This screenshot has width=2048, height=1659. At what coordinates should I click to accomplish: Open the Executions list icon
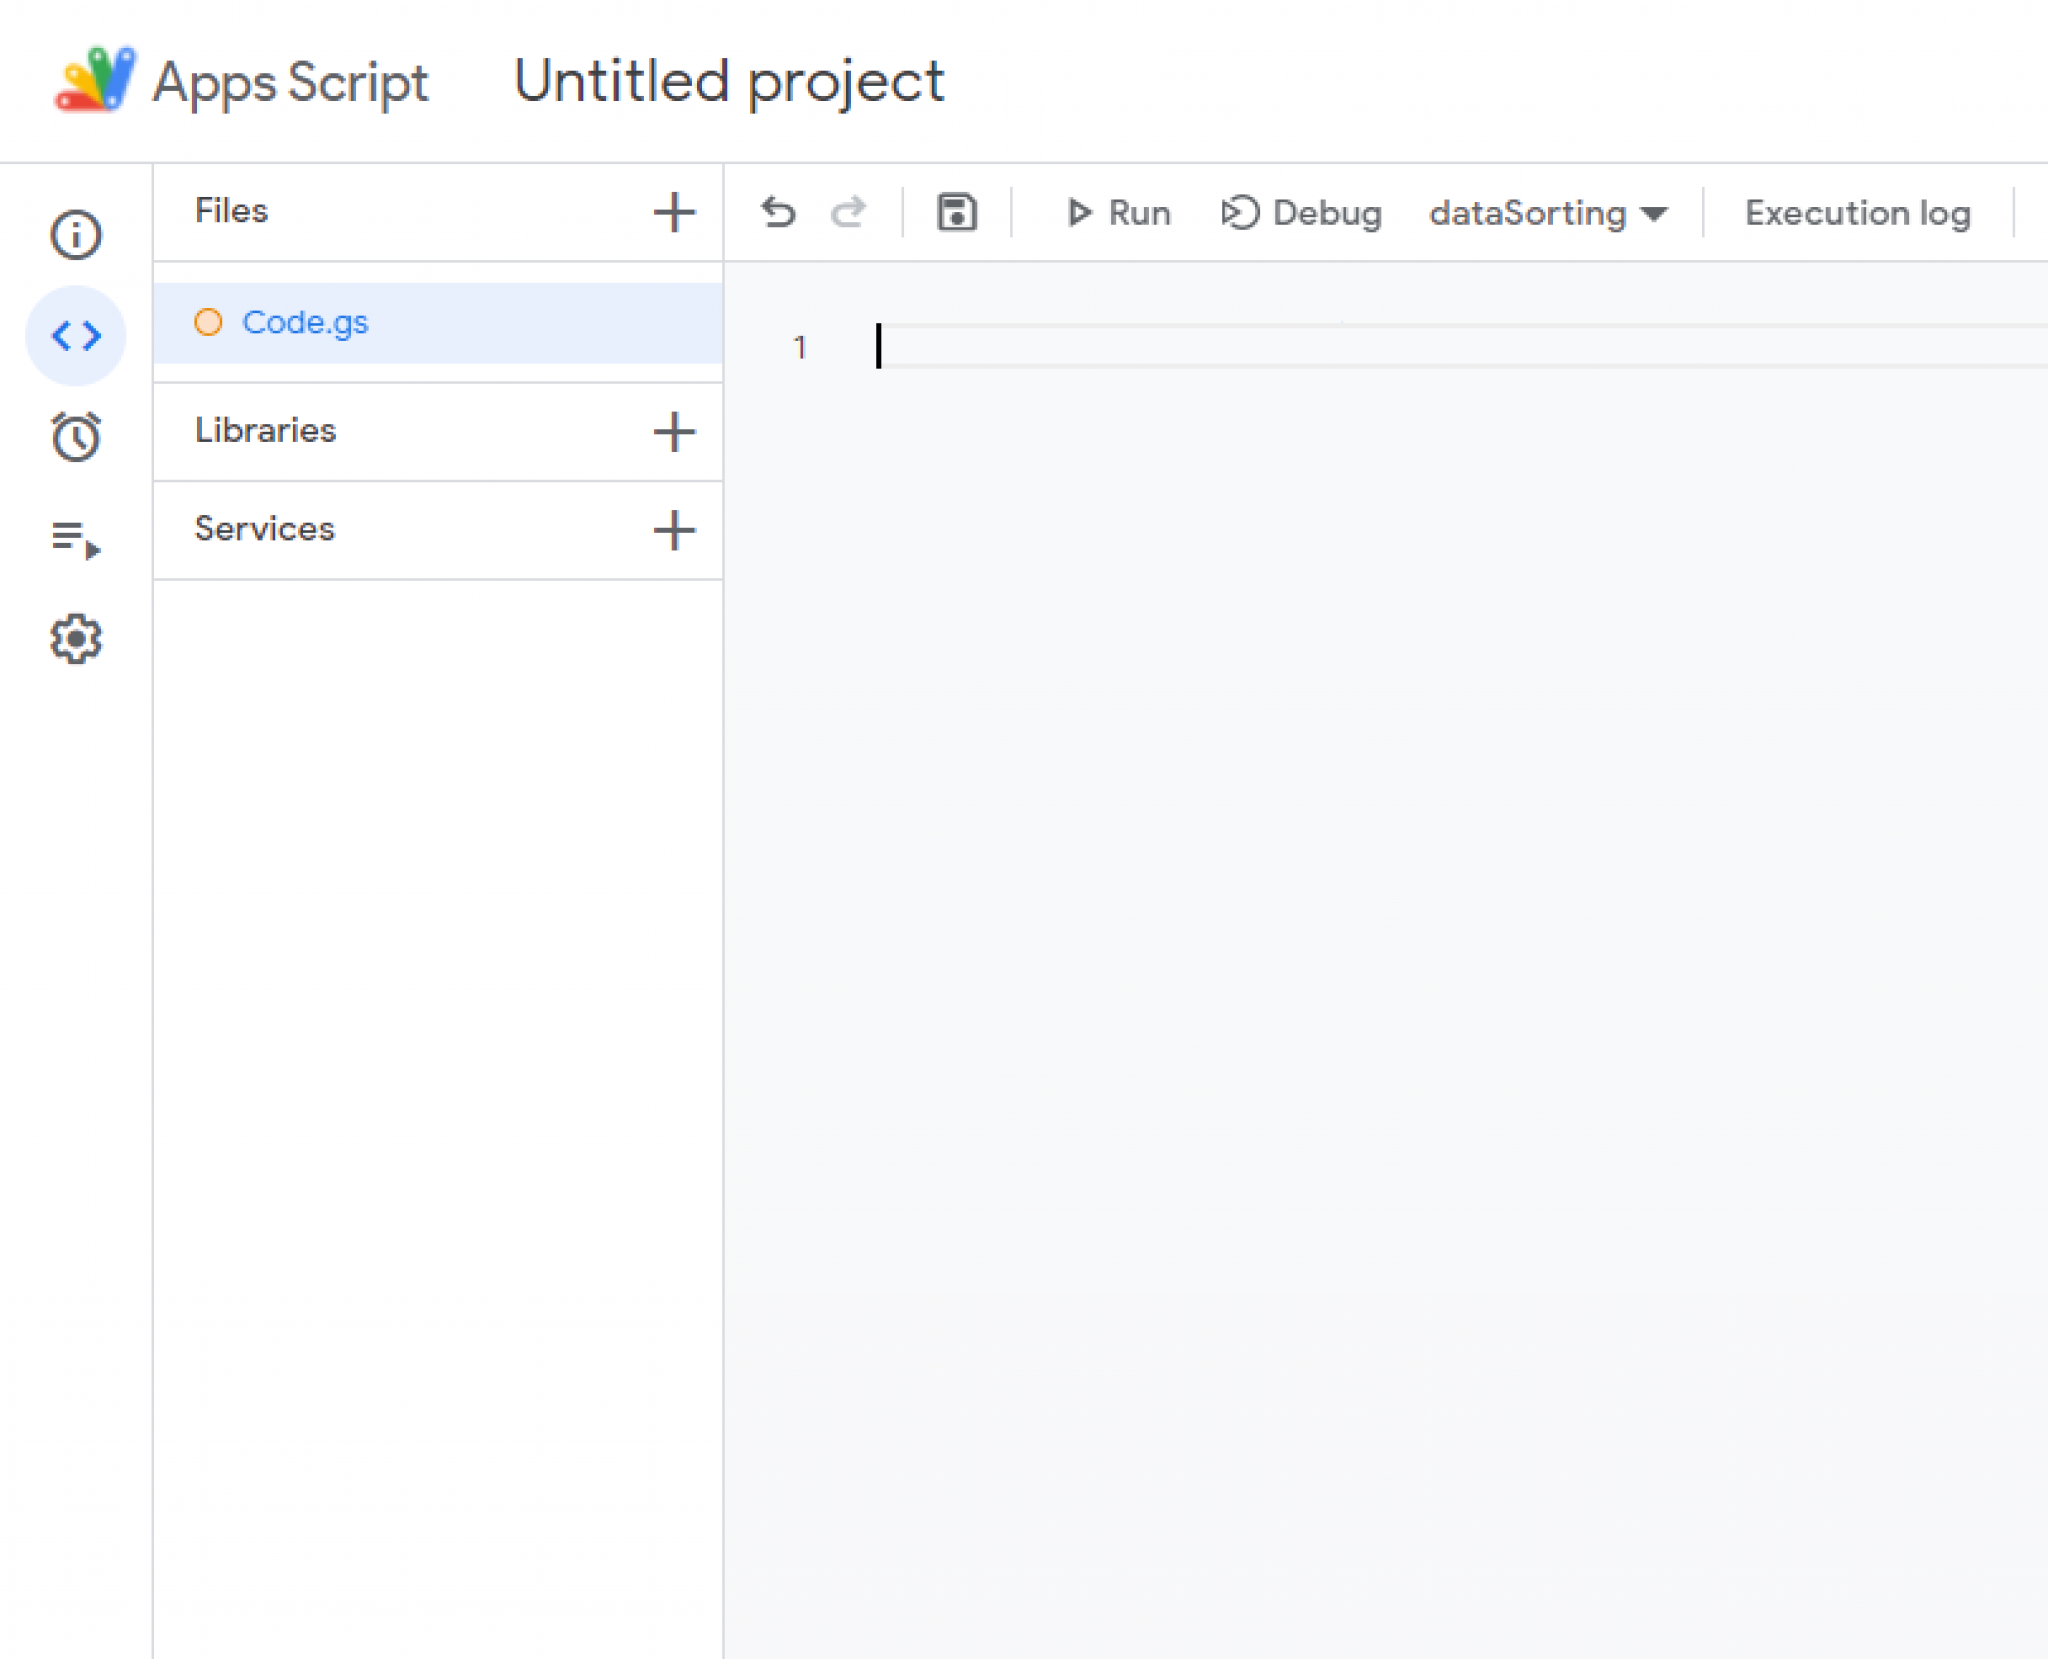76,539
